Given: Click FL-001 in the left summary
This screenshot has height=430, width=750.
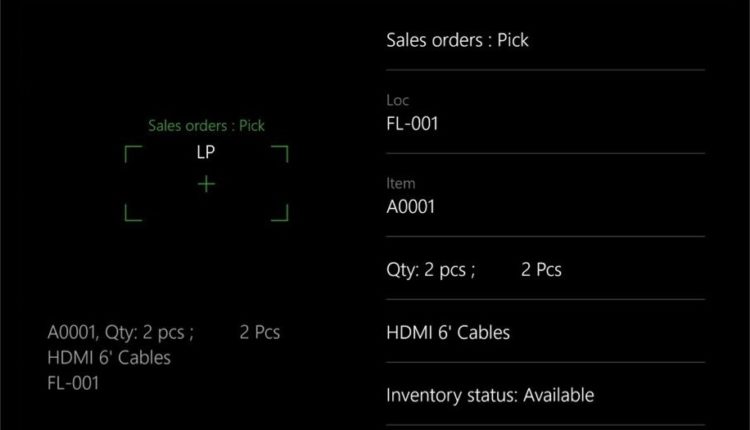Looking at the screenshot, I should pos(73,383).
